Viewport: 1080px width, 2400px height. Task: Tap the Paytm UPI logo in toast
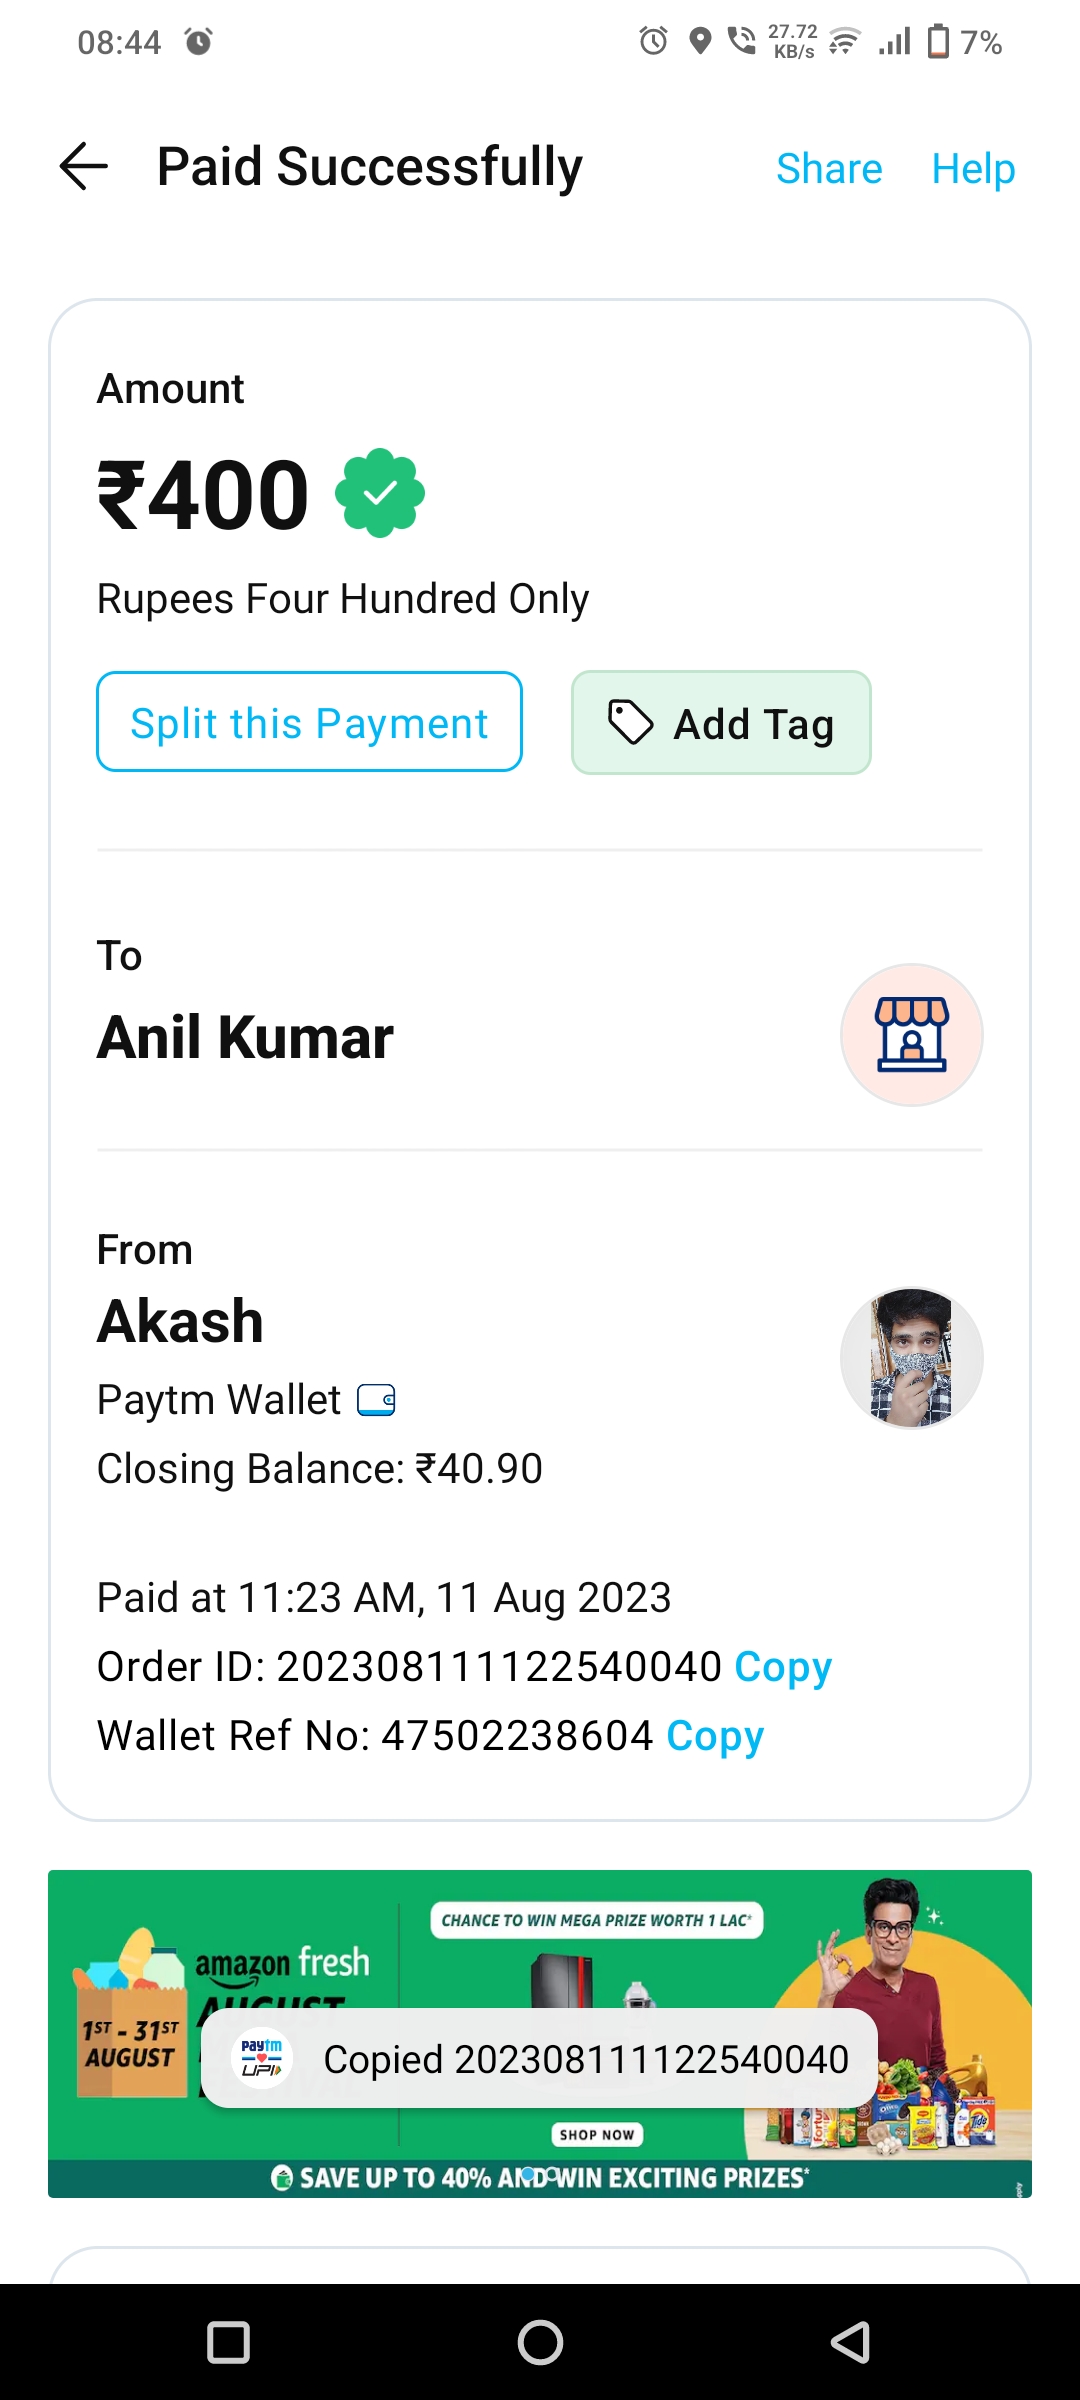(x=262, y=2058)
